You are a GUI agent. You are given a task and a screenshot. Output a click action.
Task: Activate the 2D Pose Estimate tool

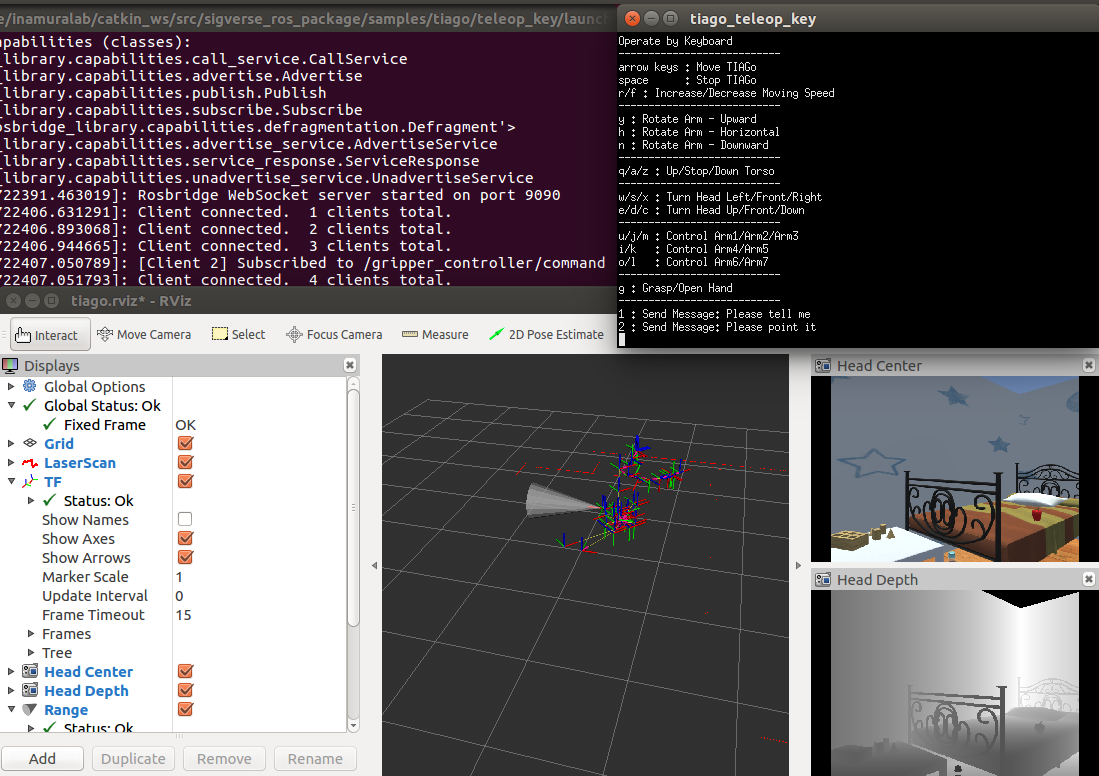[x=546, y=335]
